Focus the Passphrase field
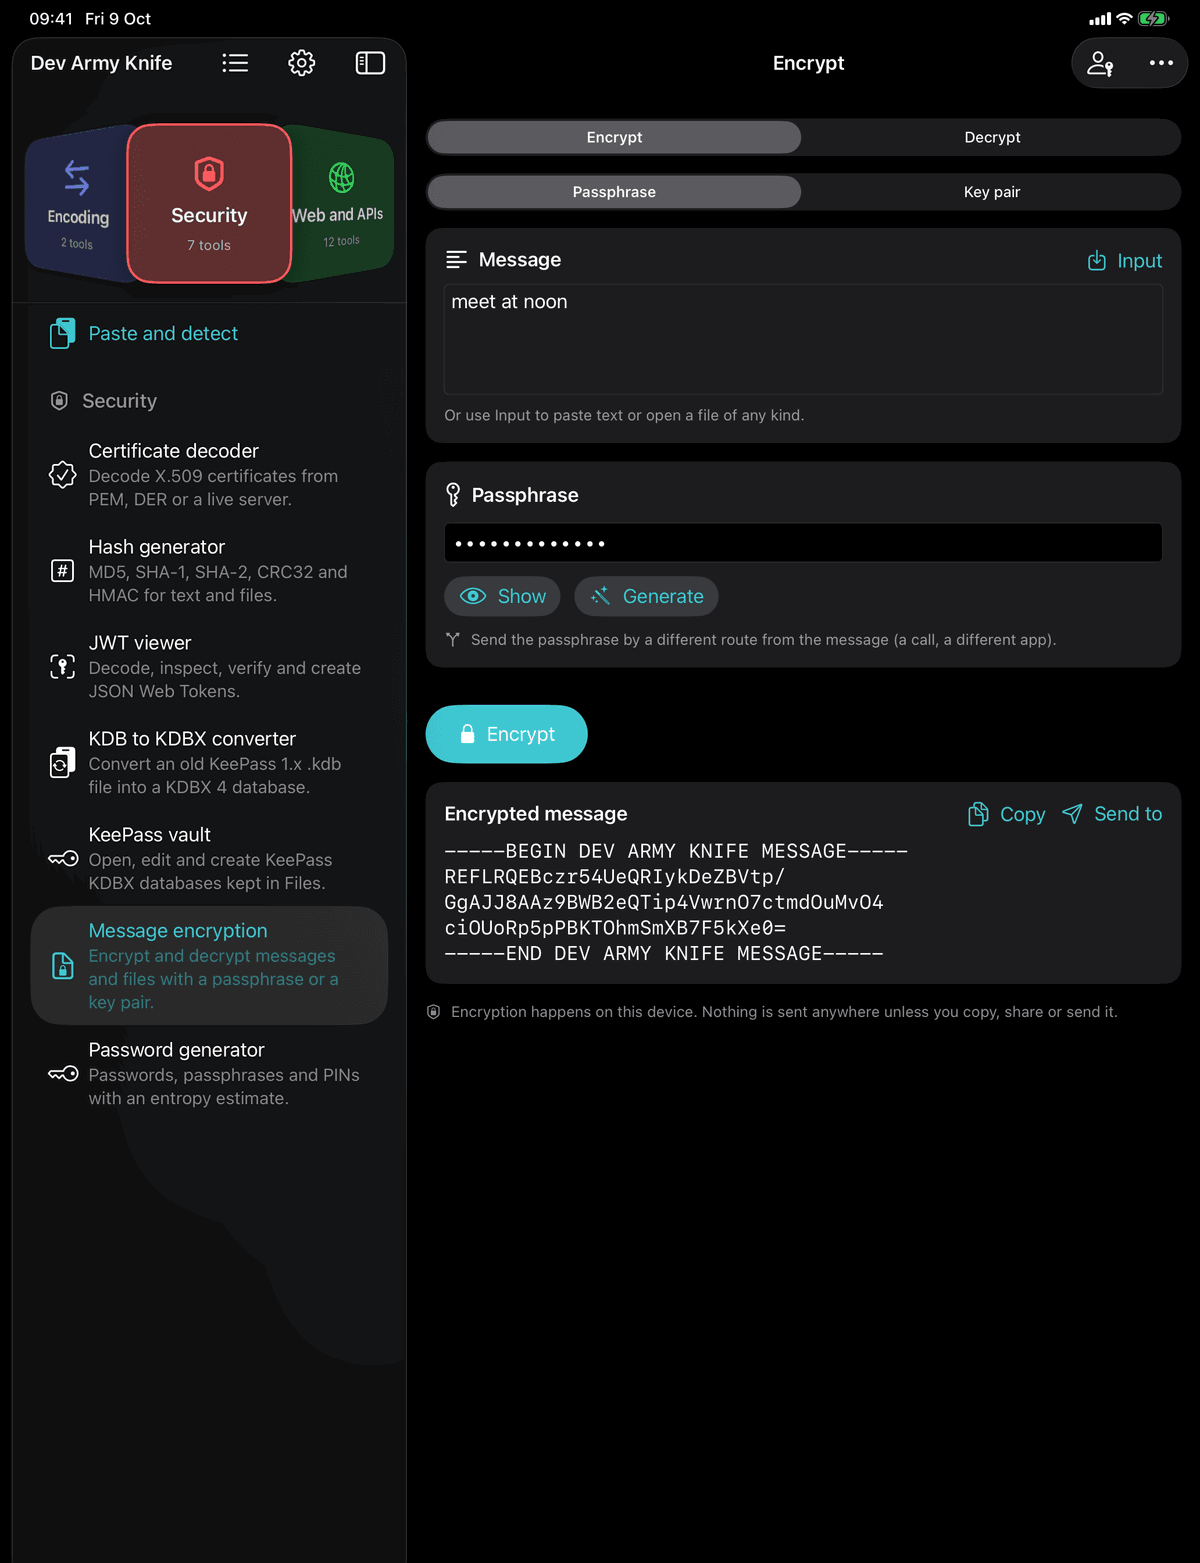This screenshot has height=1563, width=1200. pos(803,543)
